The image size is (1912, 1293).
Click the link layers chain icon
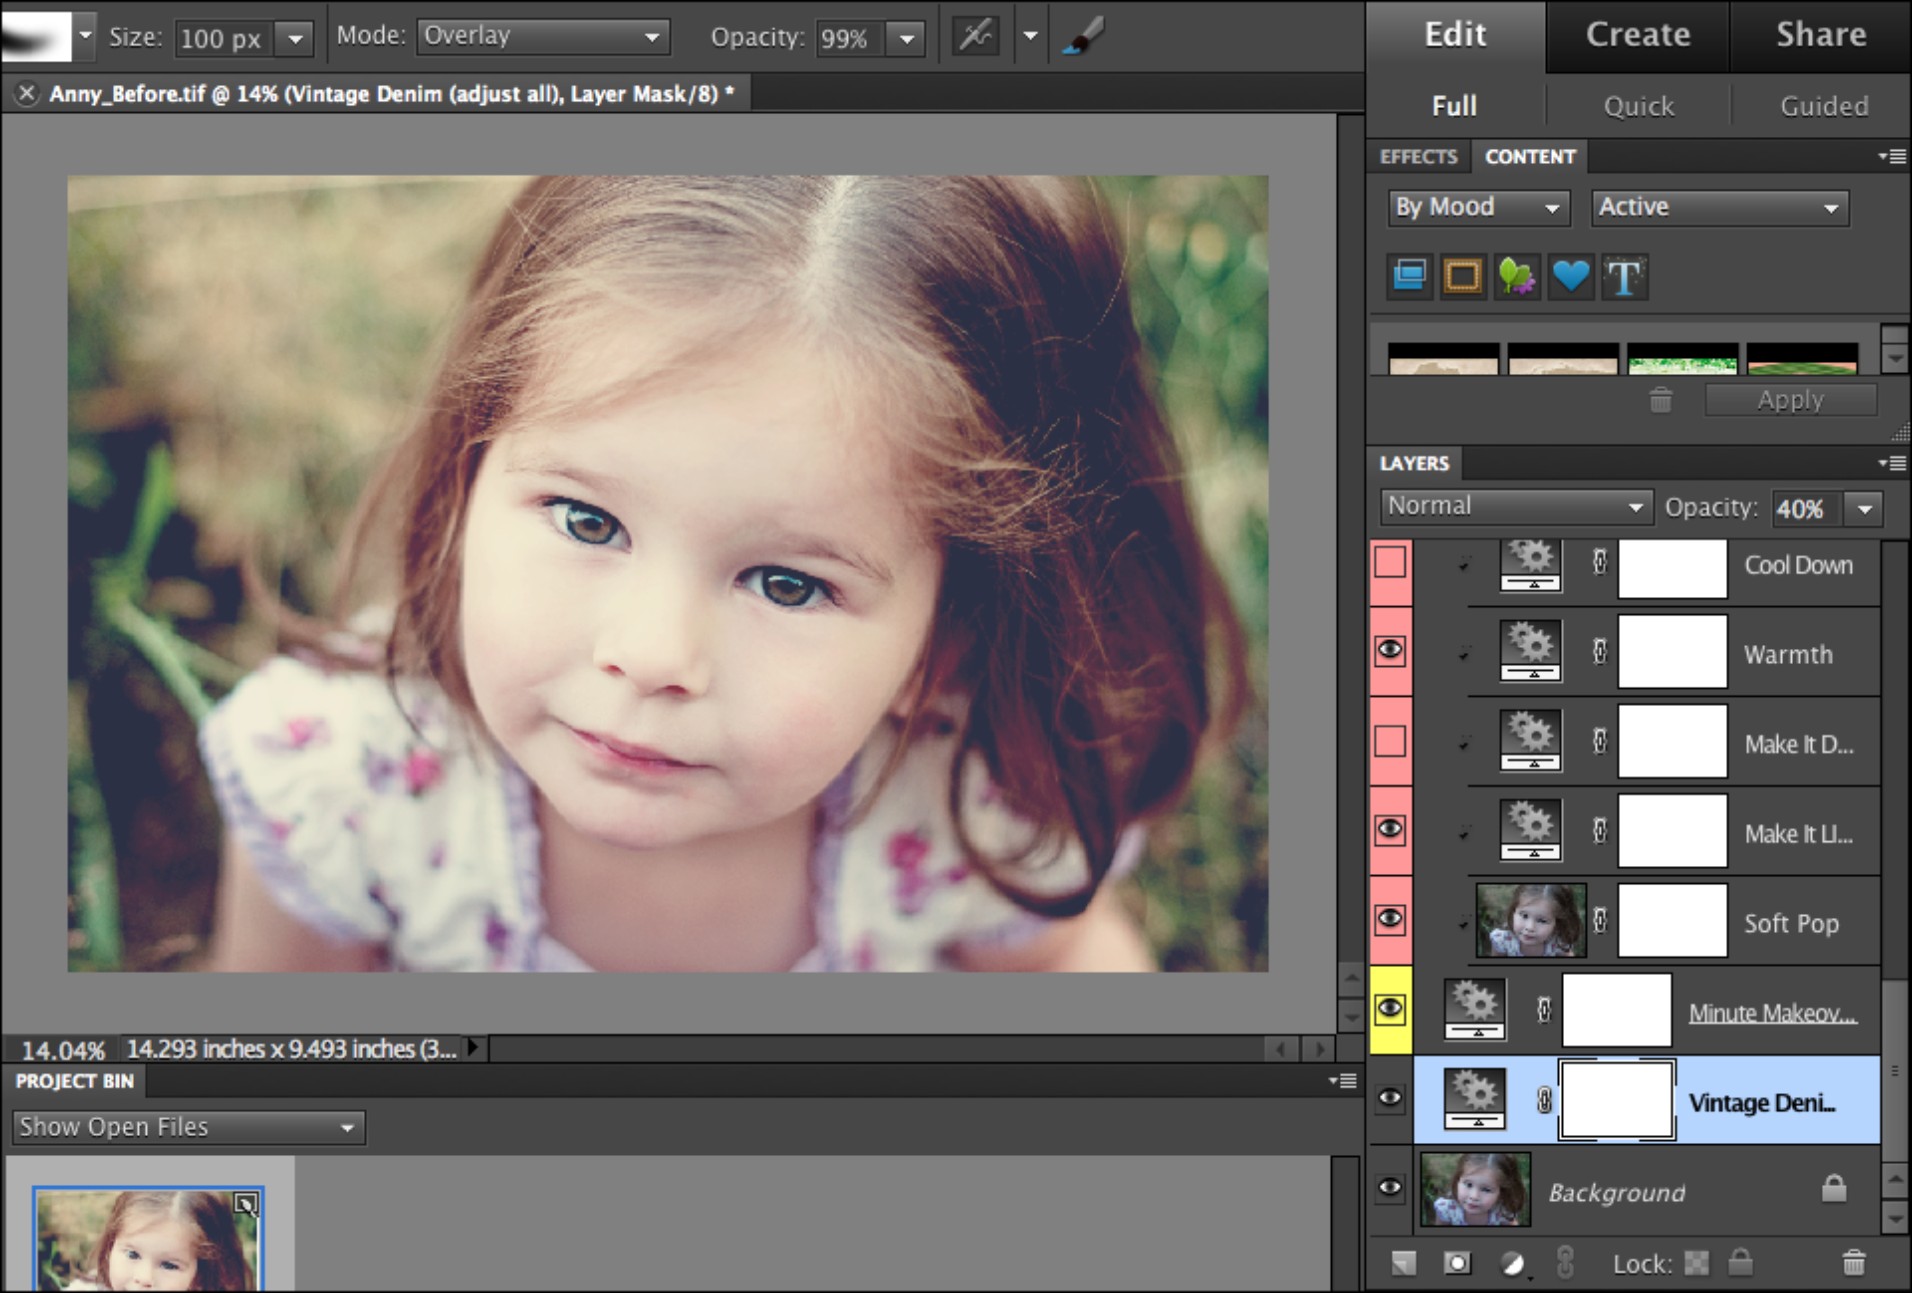coord(1566,1263)
